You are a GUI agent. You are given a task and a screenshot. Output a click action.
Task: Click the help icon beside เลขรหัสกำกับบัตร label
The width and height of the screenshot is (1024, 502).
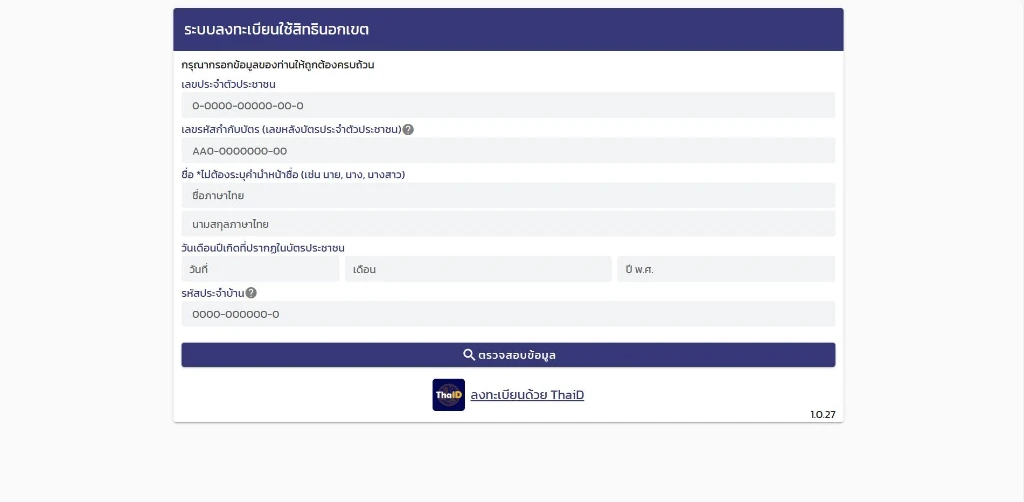[408, 129]
